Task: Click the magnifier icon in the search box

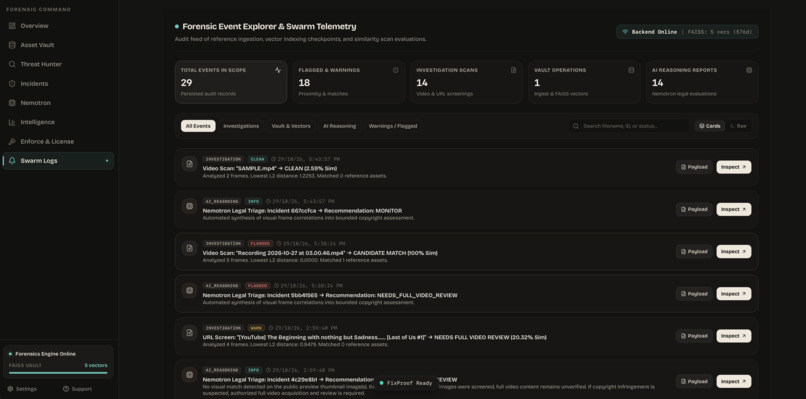Action: pyautogui.click(x=576, y=126)
